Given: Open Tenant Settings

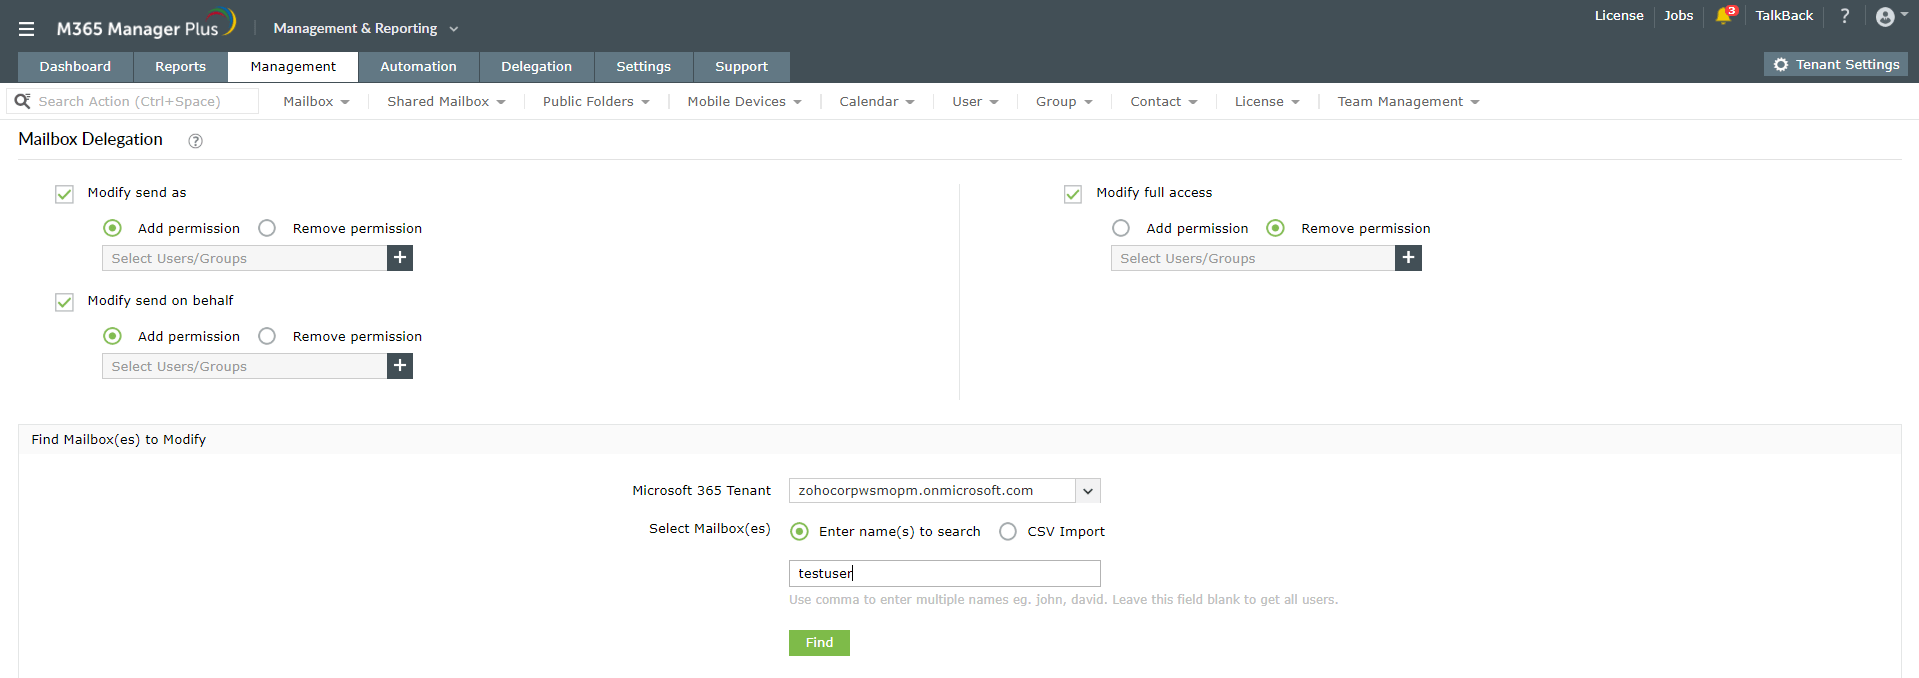Looking at the screenshot, I should coord(1836,65).
